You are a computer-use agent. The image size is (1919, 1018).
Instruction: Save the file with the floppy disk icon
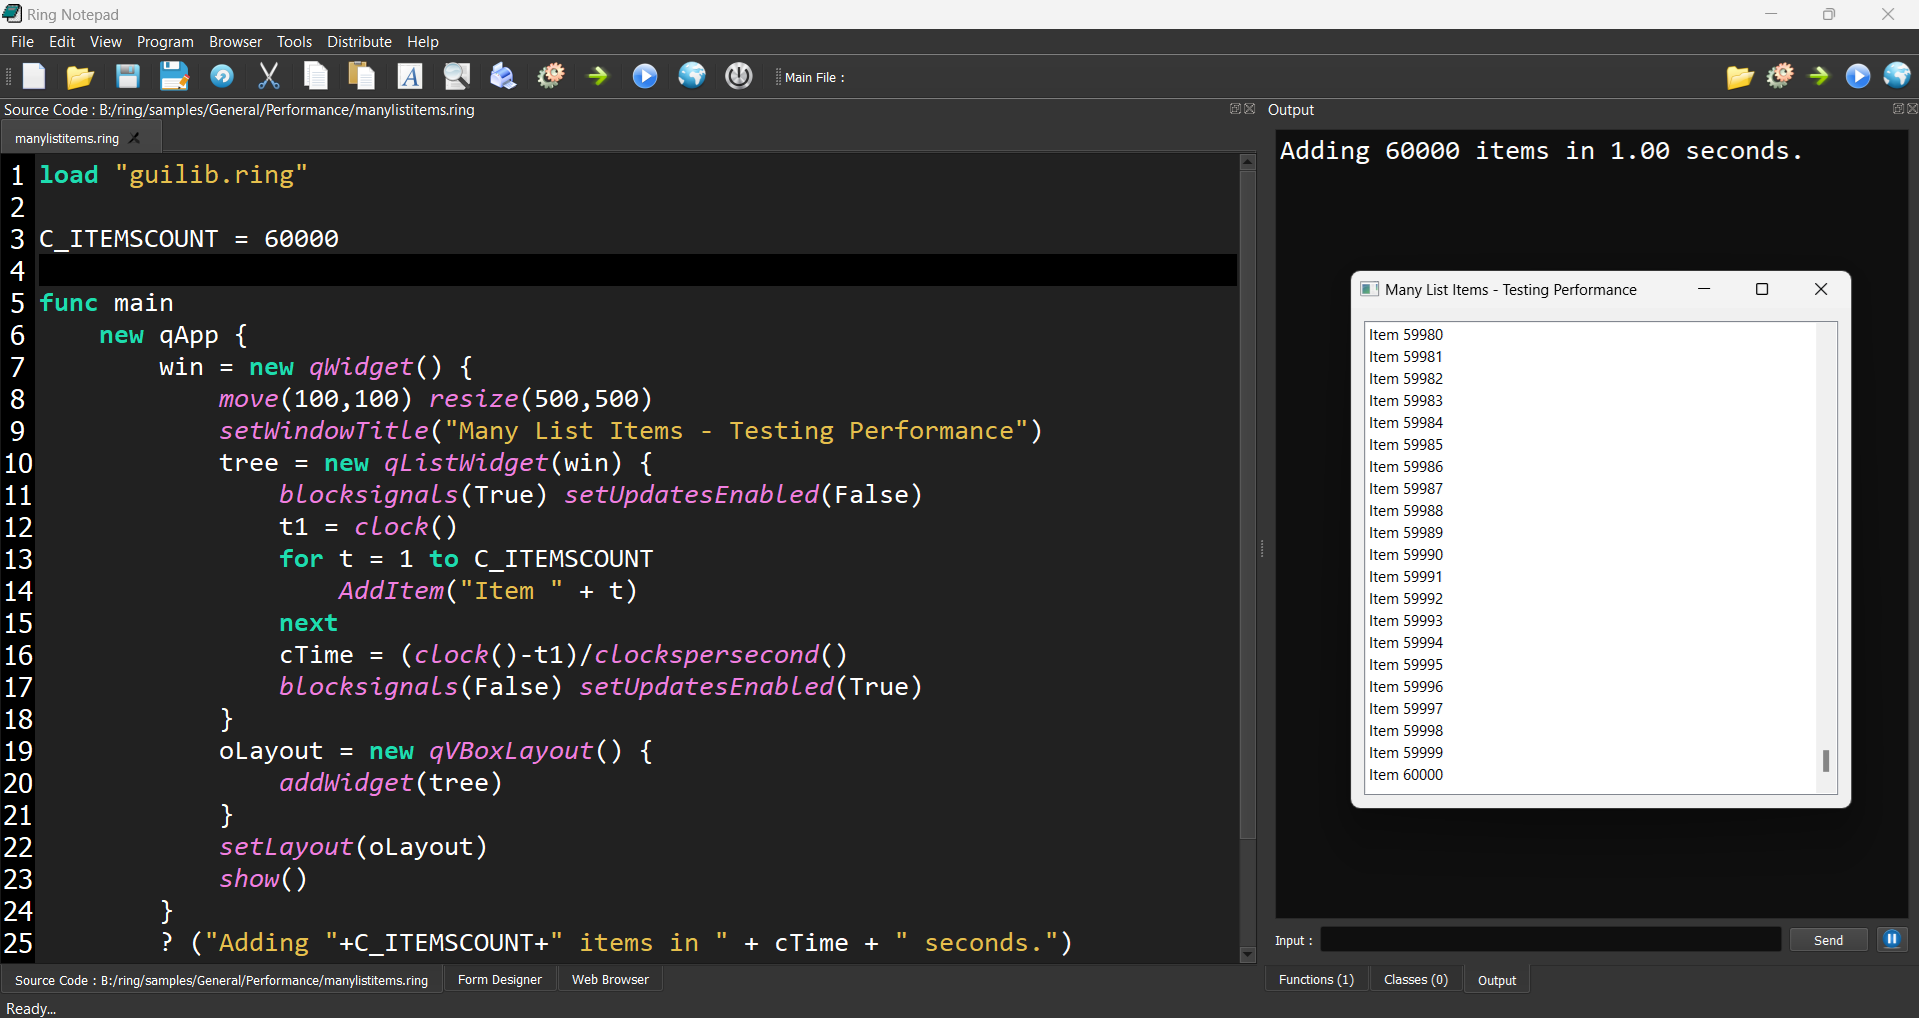pos(127,76)
